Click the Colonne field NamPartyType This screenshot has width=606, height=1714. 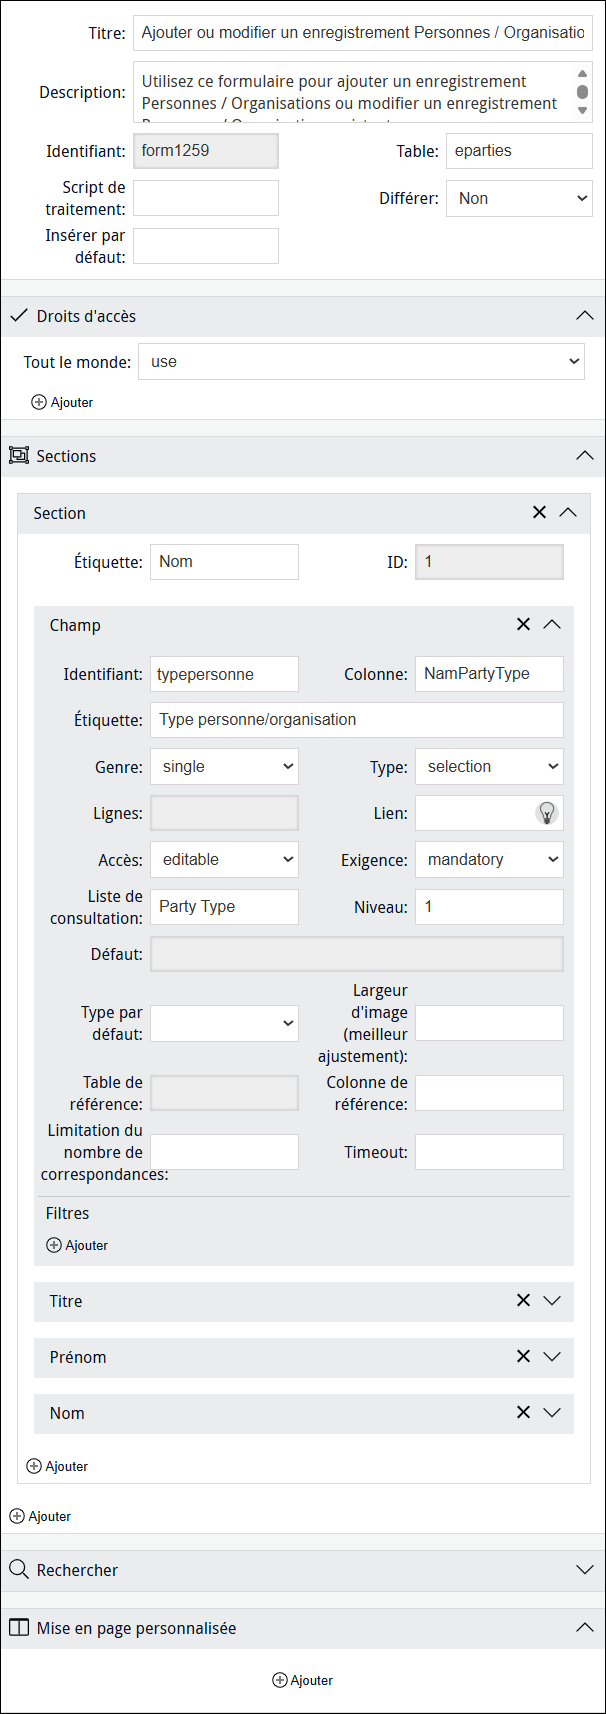pyautogui.click(x=489, y=674)
